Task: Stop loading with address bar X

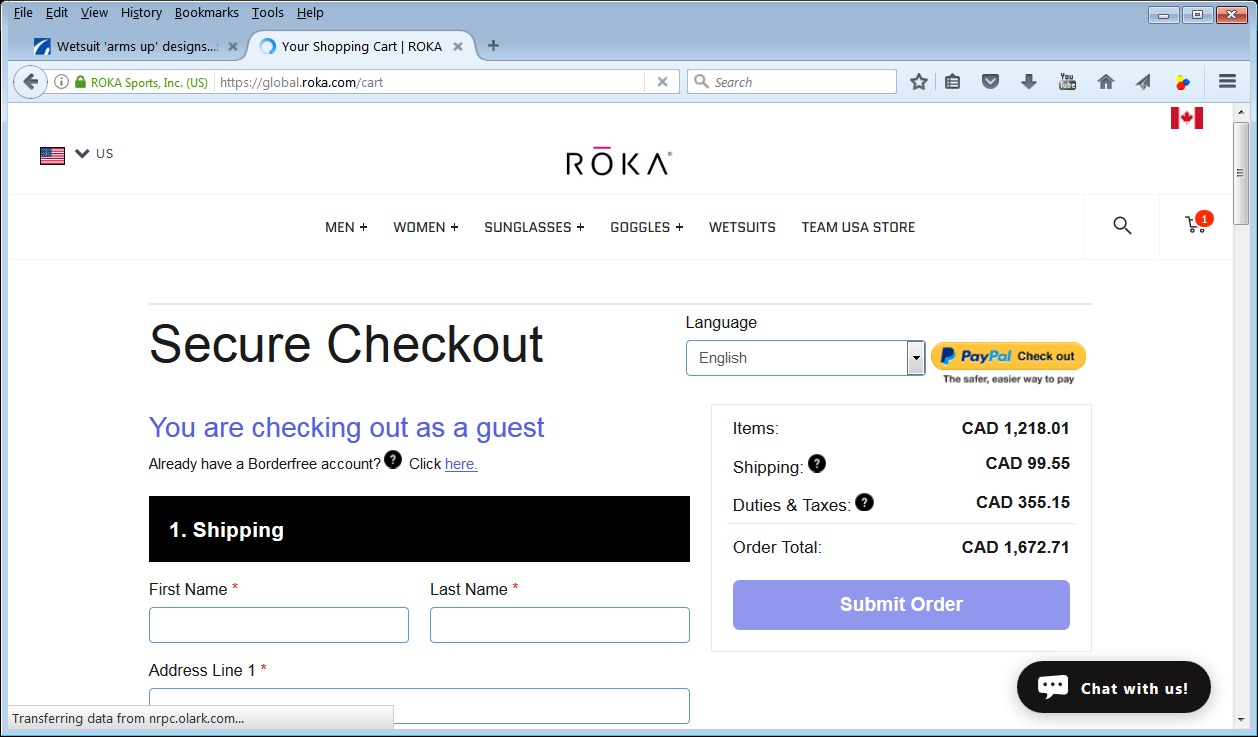Action: 662,82
